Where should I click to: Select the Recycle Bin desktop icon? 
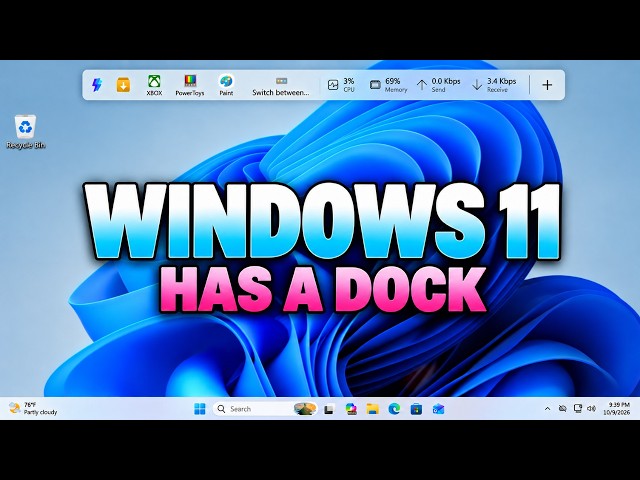tap(26, 131)
